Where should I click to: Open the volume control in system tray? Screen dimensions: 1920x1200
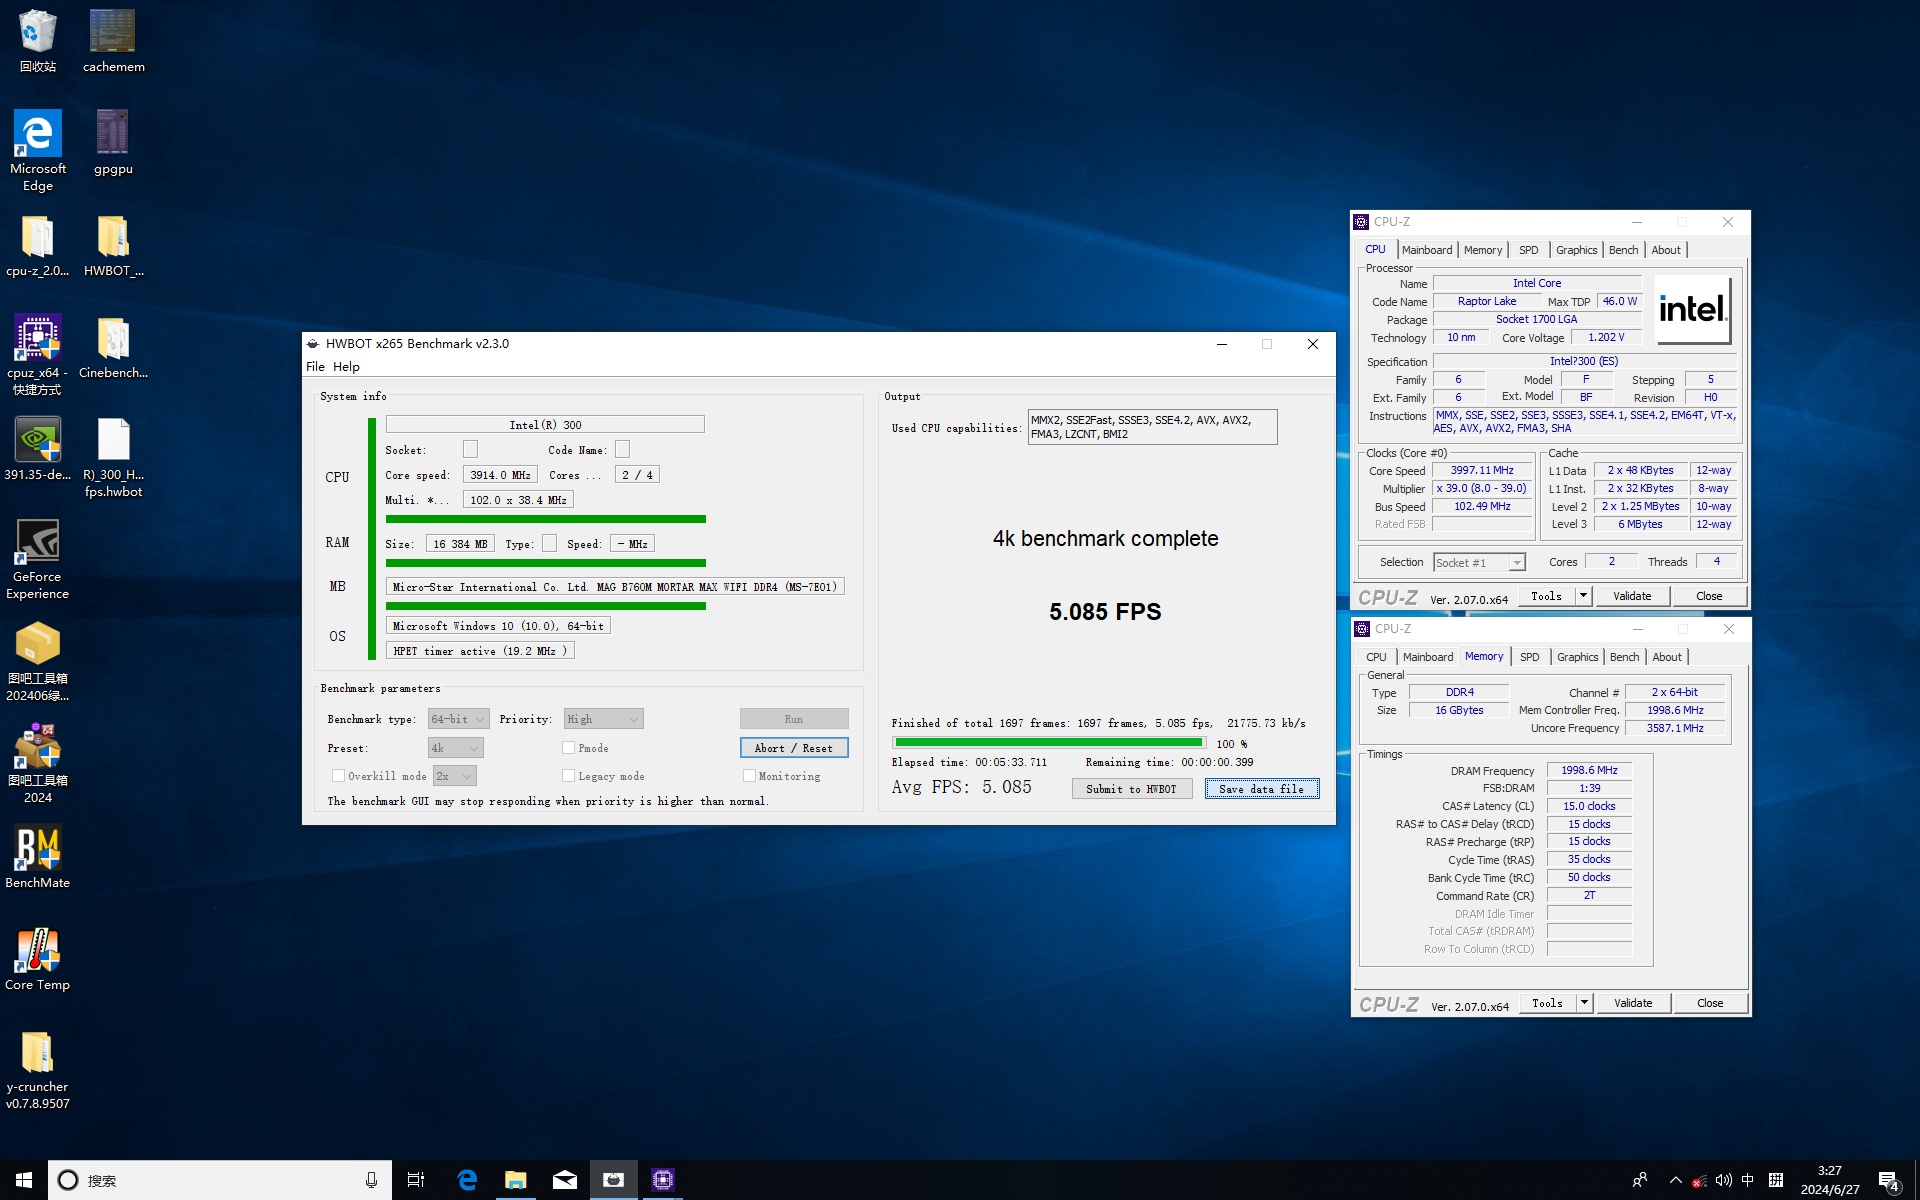(x=1724, y=1180)
